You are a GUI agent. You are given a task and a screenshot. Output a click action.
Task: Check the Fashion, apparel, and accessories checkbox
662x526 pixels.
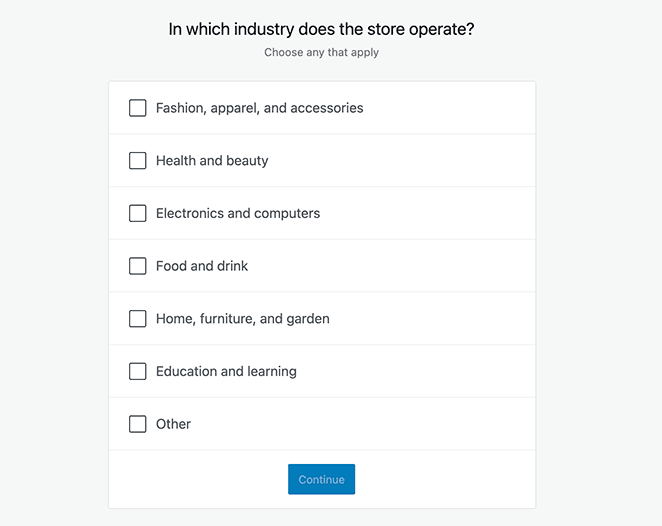point(138,108)
